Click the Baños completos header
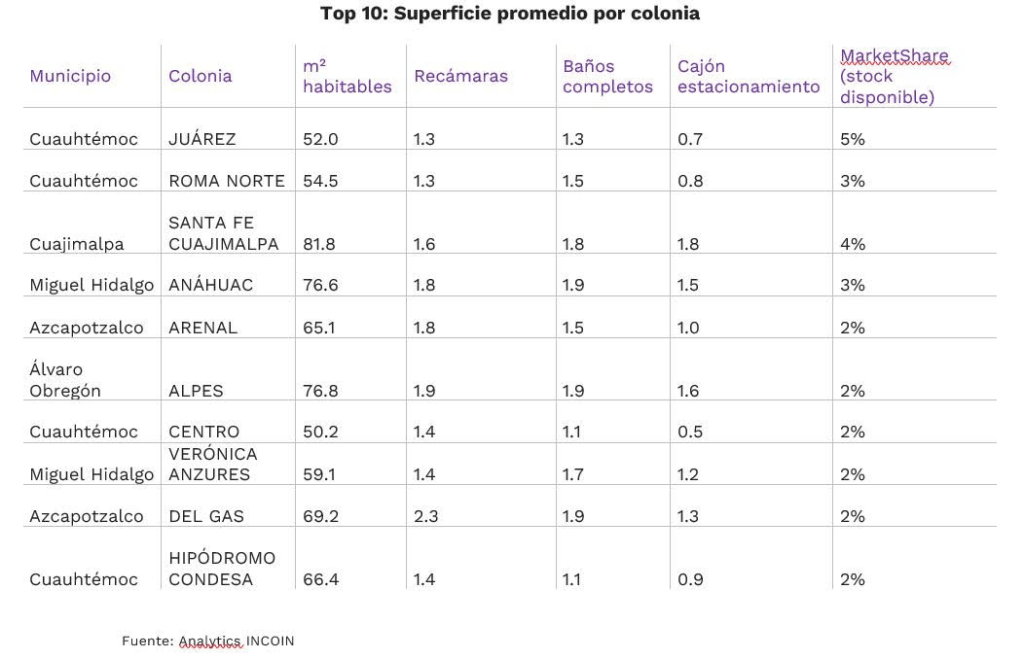The width and height of the screenshot is (1024, 659). (x=607, y=77)
